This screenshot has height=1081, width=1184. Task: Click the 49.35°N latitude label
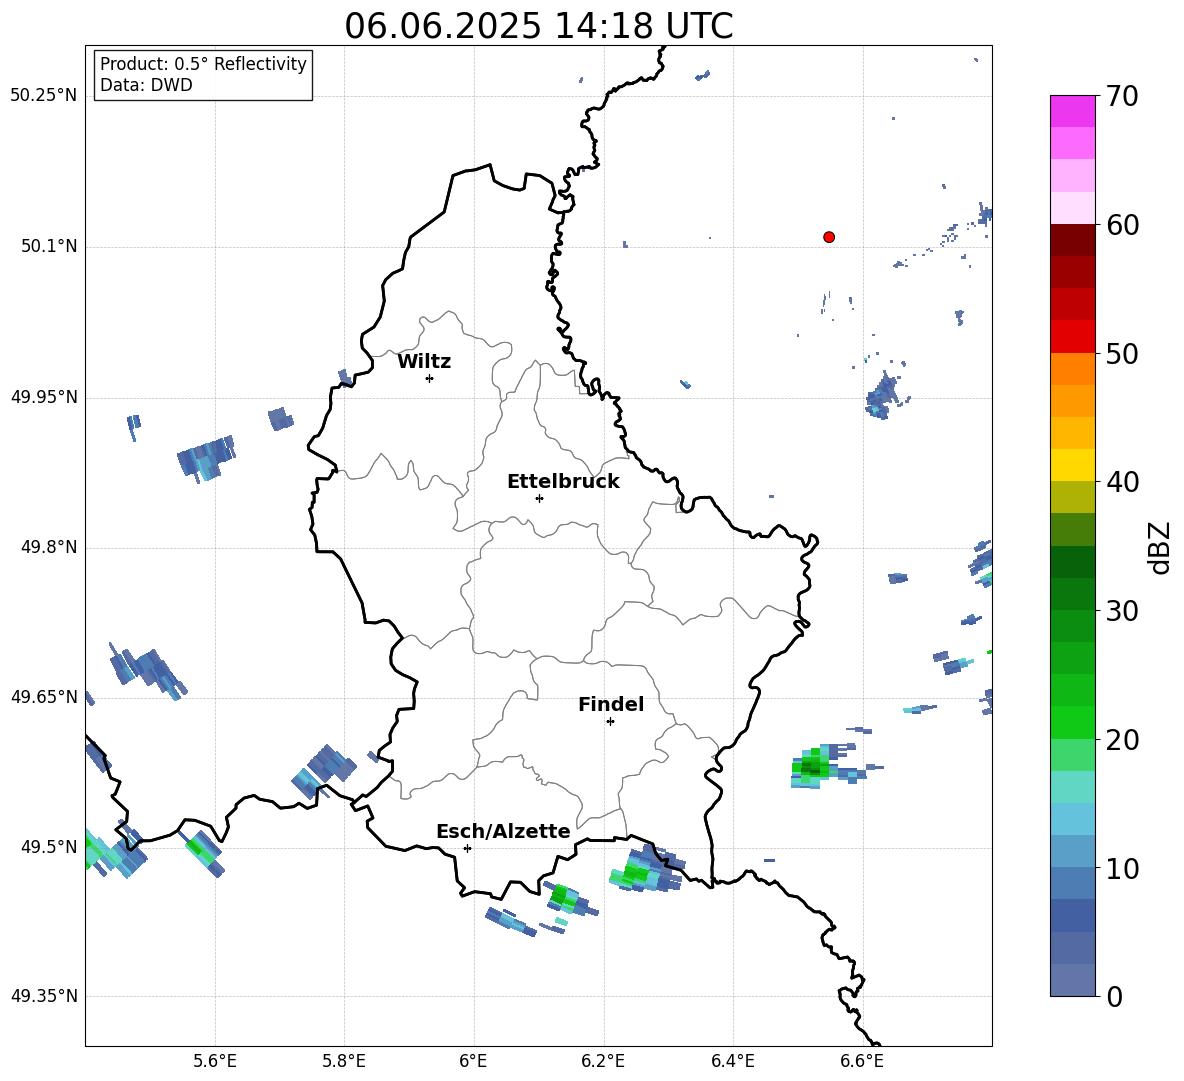[x=44, y=996]
